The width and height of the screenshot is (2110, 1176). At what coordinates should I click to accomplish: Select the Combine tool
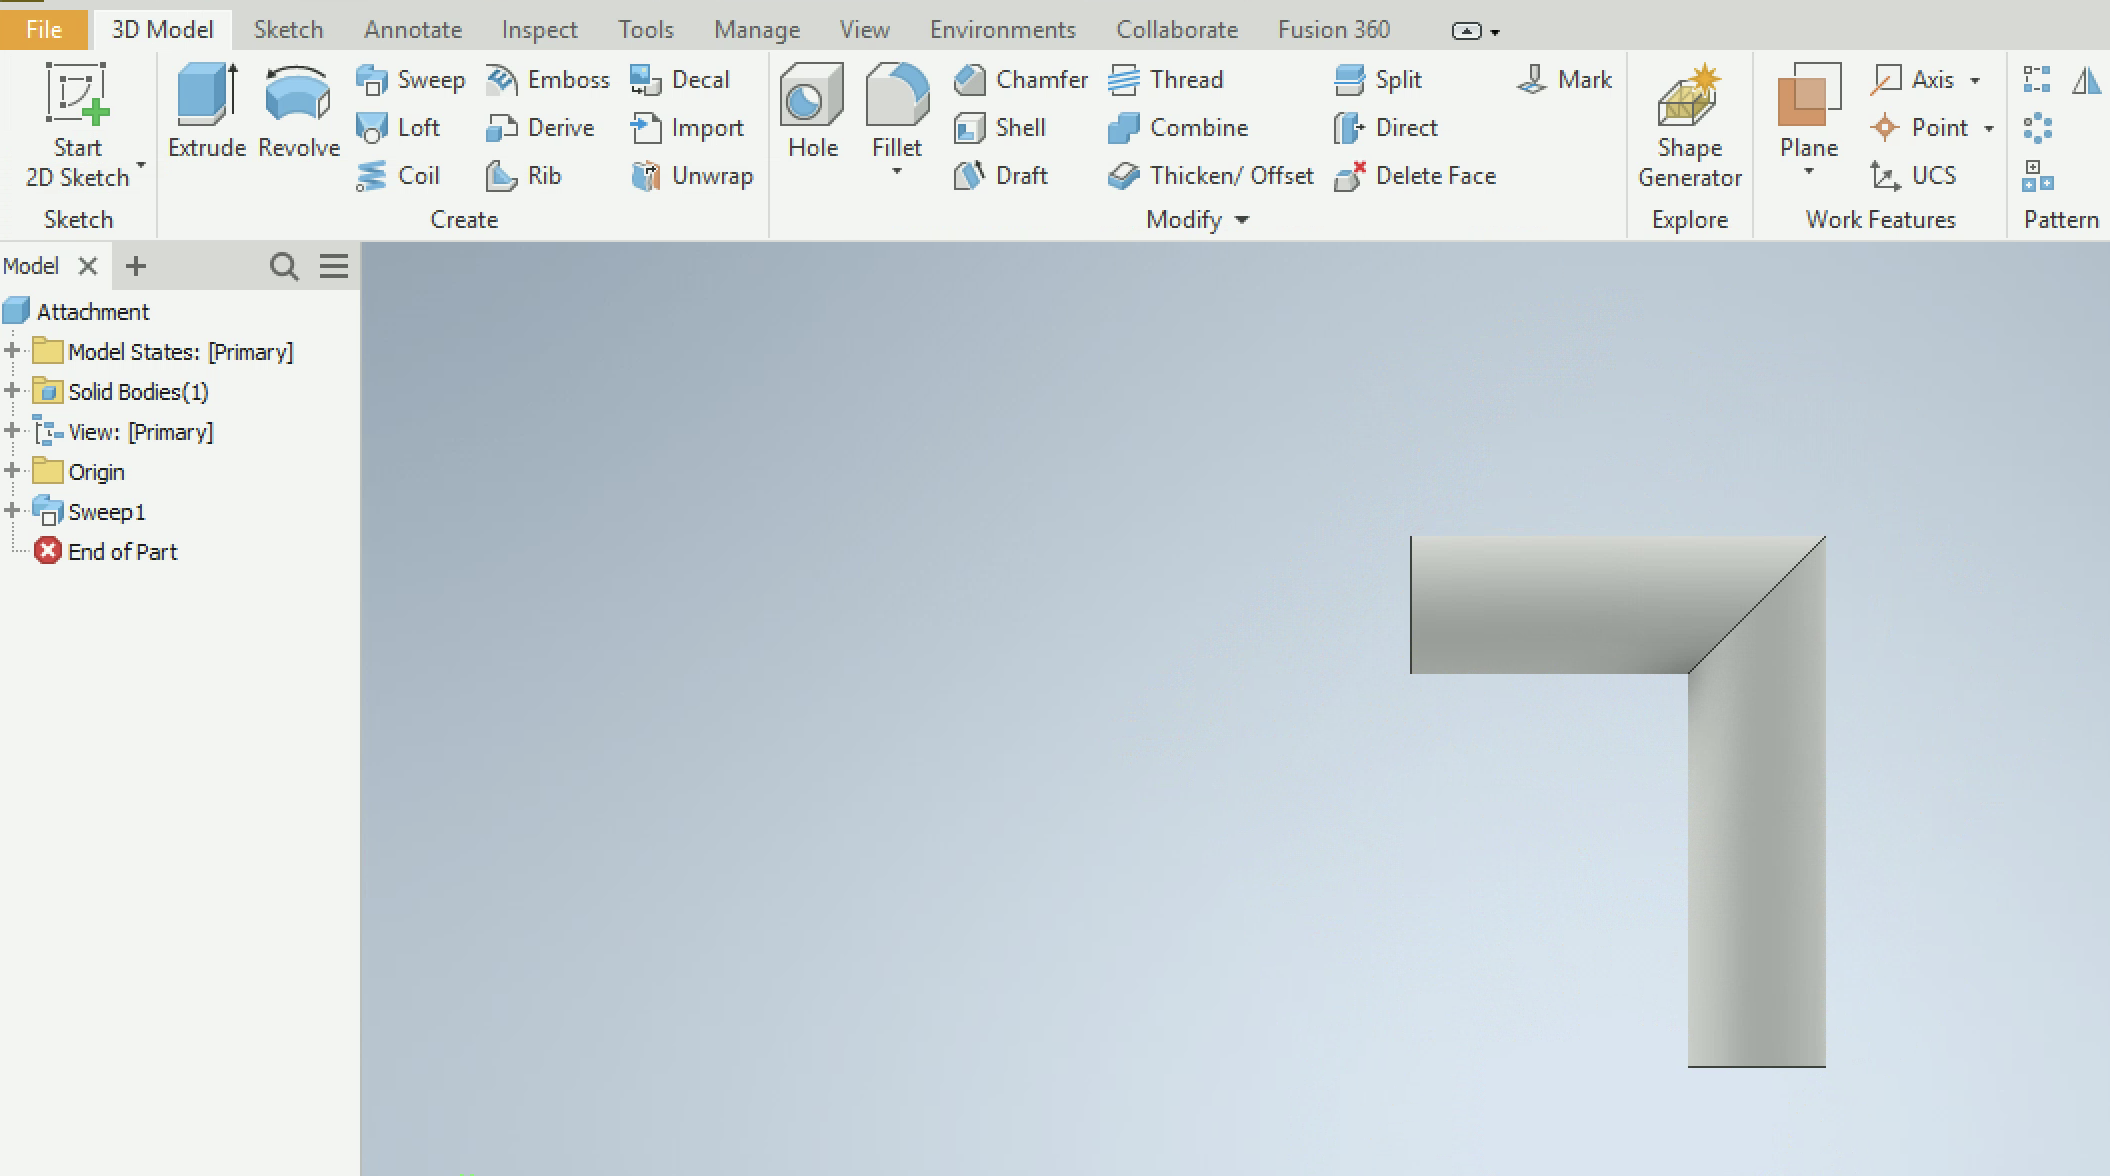[1180, 127]
